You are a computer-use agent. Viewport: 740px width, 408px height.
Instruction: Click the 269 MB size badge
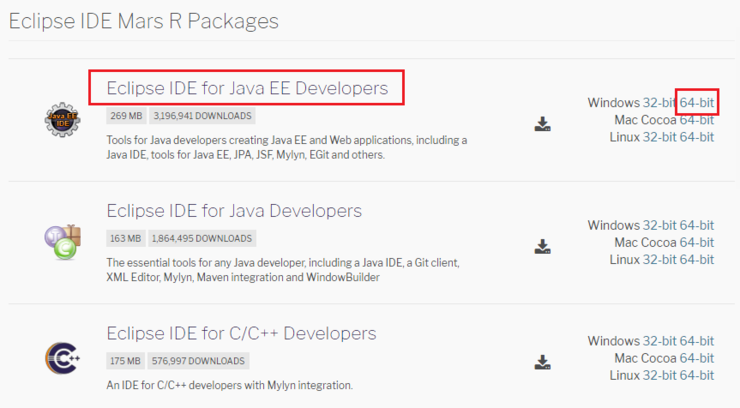point(126,116)
